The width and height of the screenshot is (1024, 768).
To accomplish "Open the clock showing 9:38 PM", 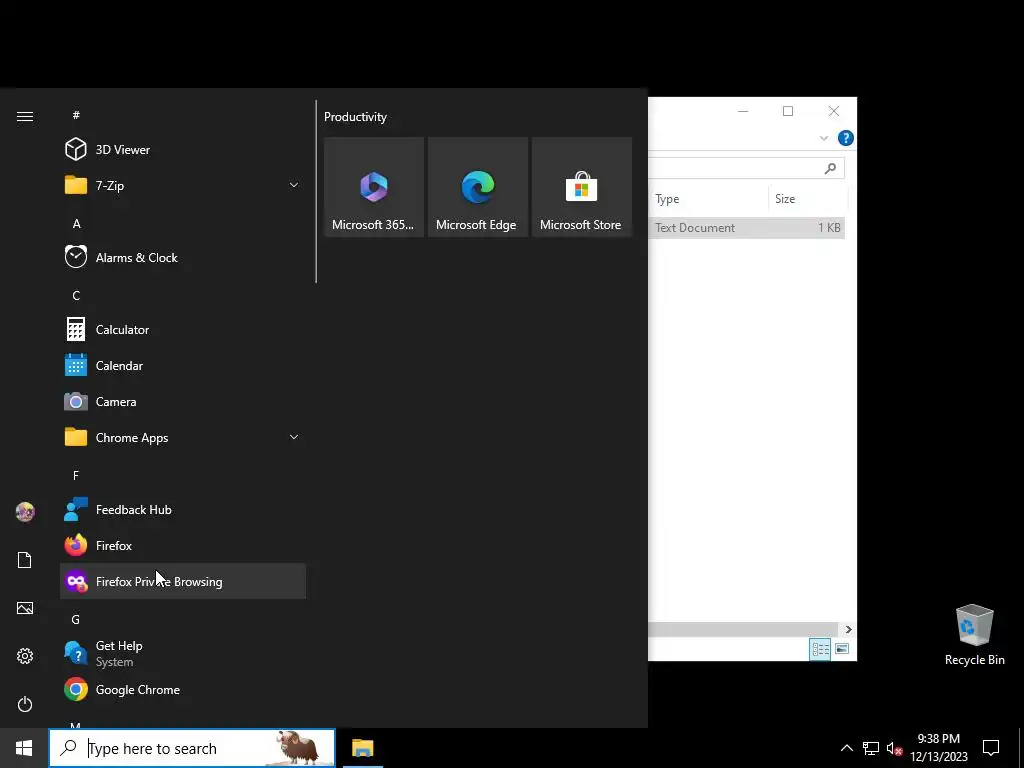I will [938, 748].
